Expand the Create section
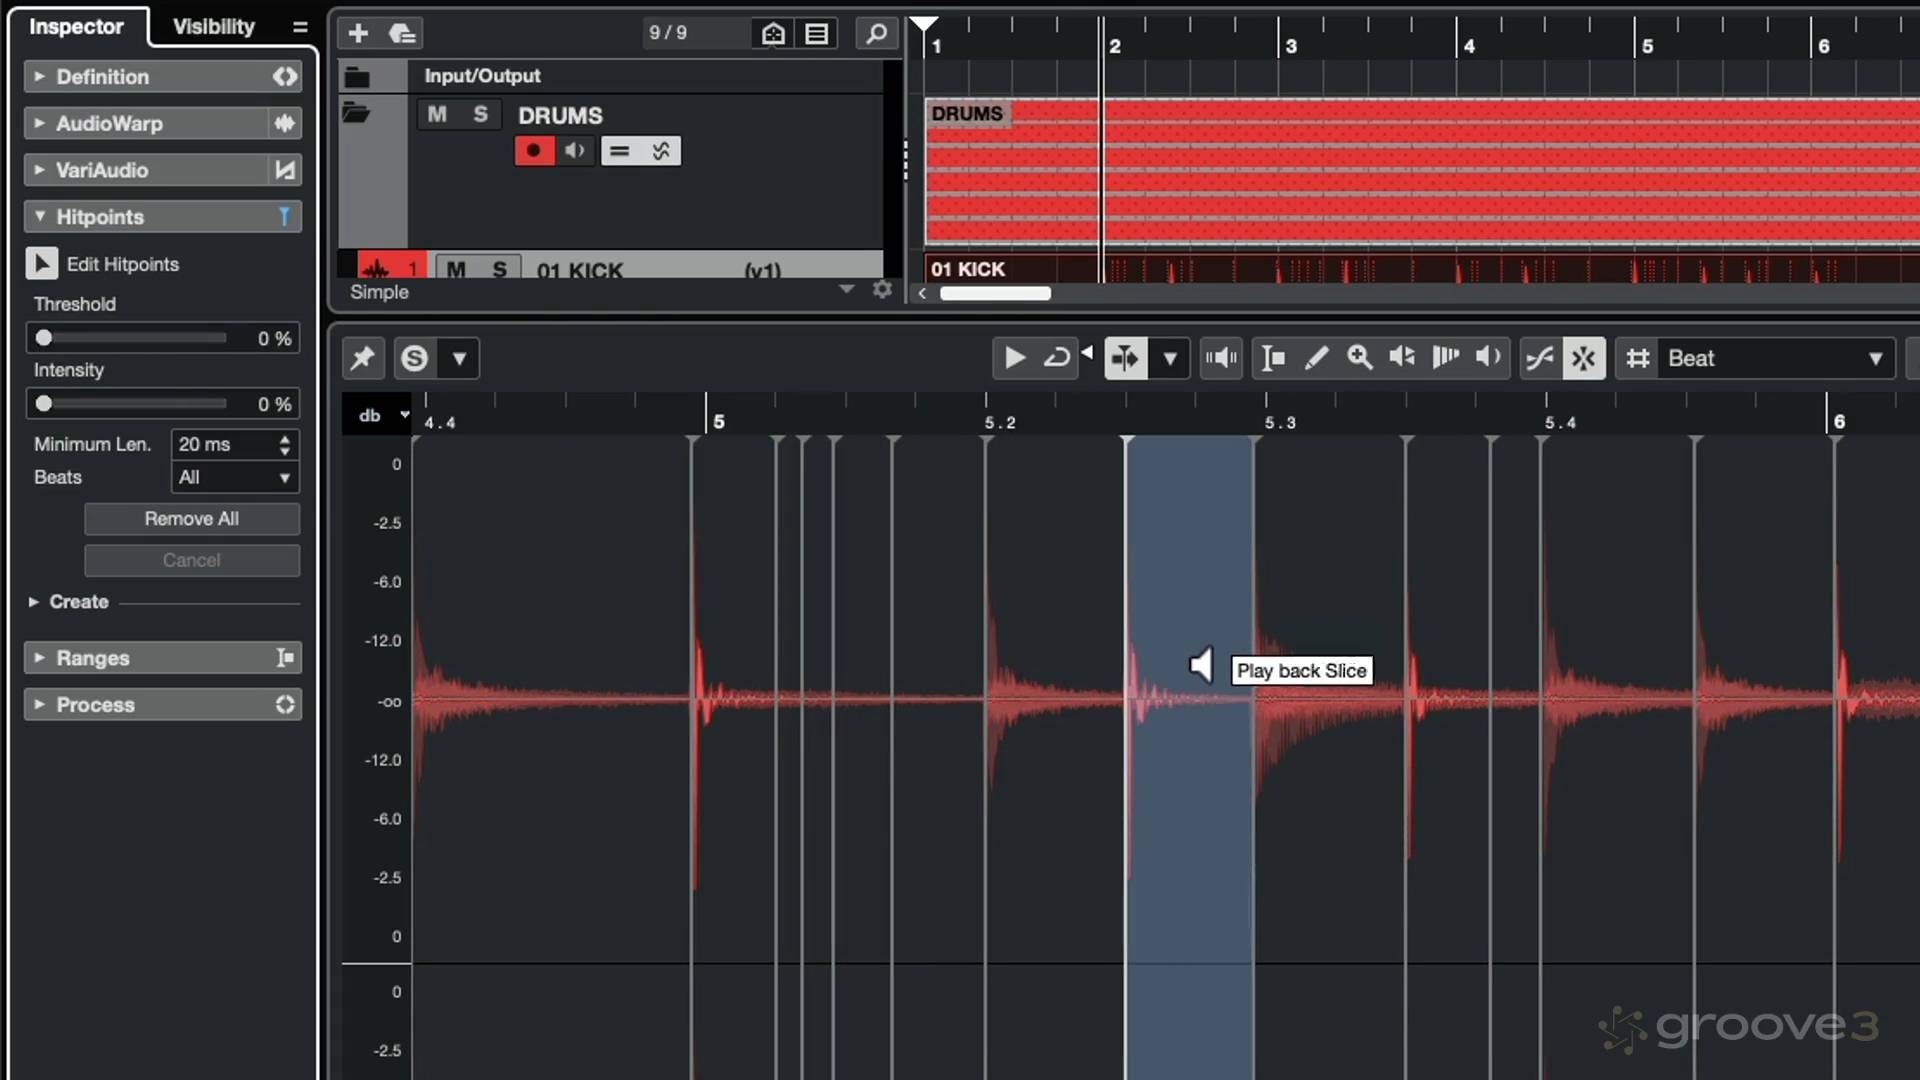The height and width of the screenshot is (1080, 1920). [34, 602]
